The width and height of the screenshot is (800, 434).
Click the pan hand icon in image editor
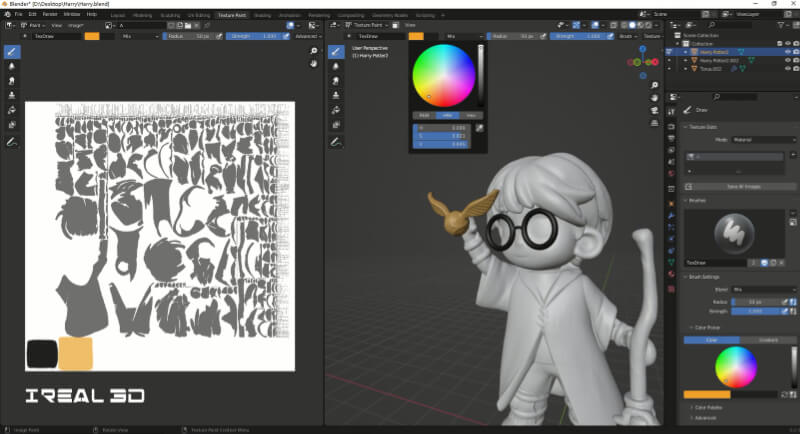point(314,63)
